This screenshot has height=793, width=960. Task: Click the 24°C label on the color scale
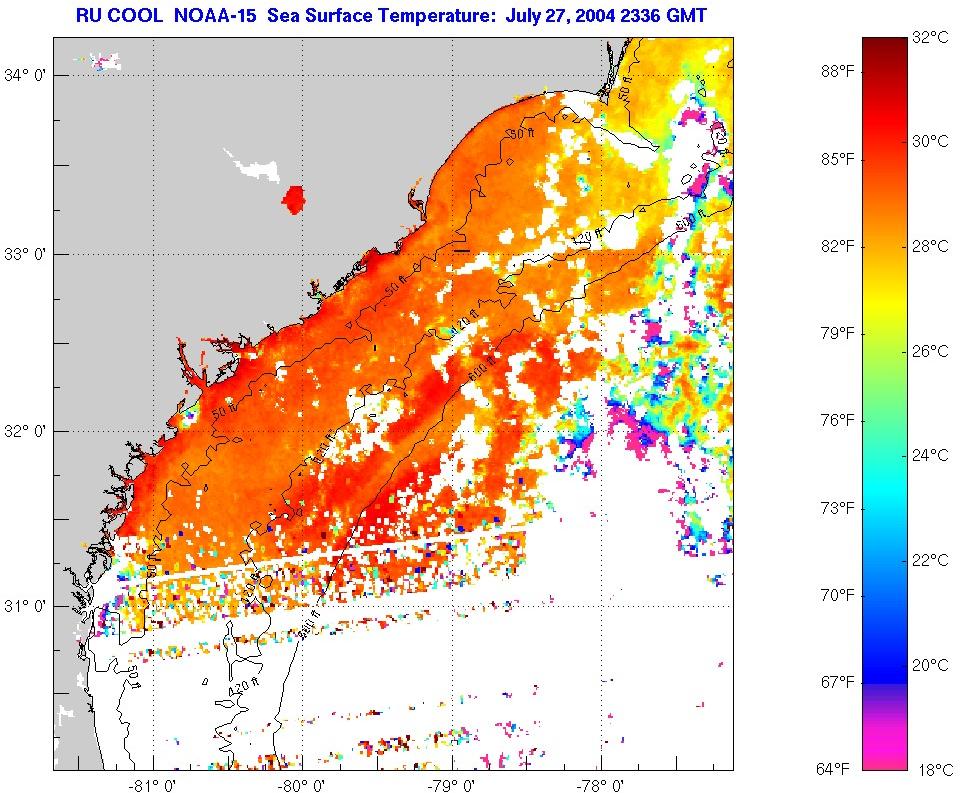930,455
